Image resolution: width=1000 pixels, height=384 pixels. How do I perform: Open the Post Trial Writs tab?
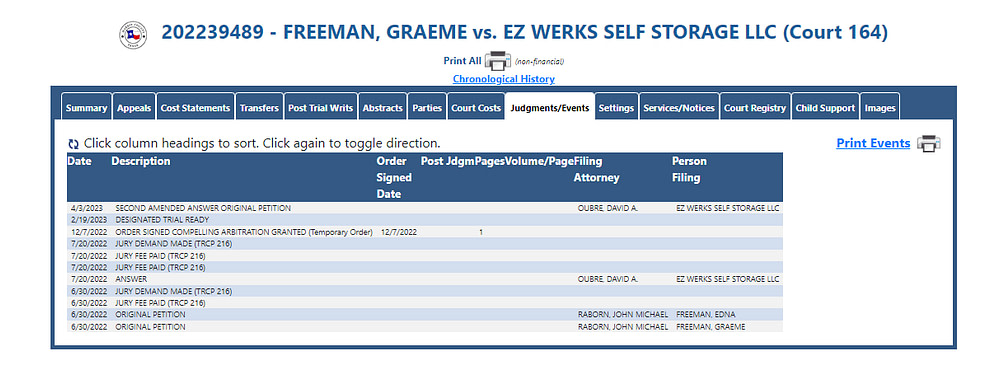[320, 108]
